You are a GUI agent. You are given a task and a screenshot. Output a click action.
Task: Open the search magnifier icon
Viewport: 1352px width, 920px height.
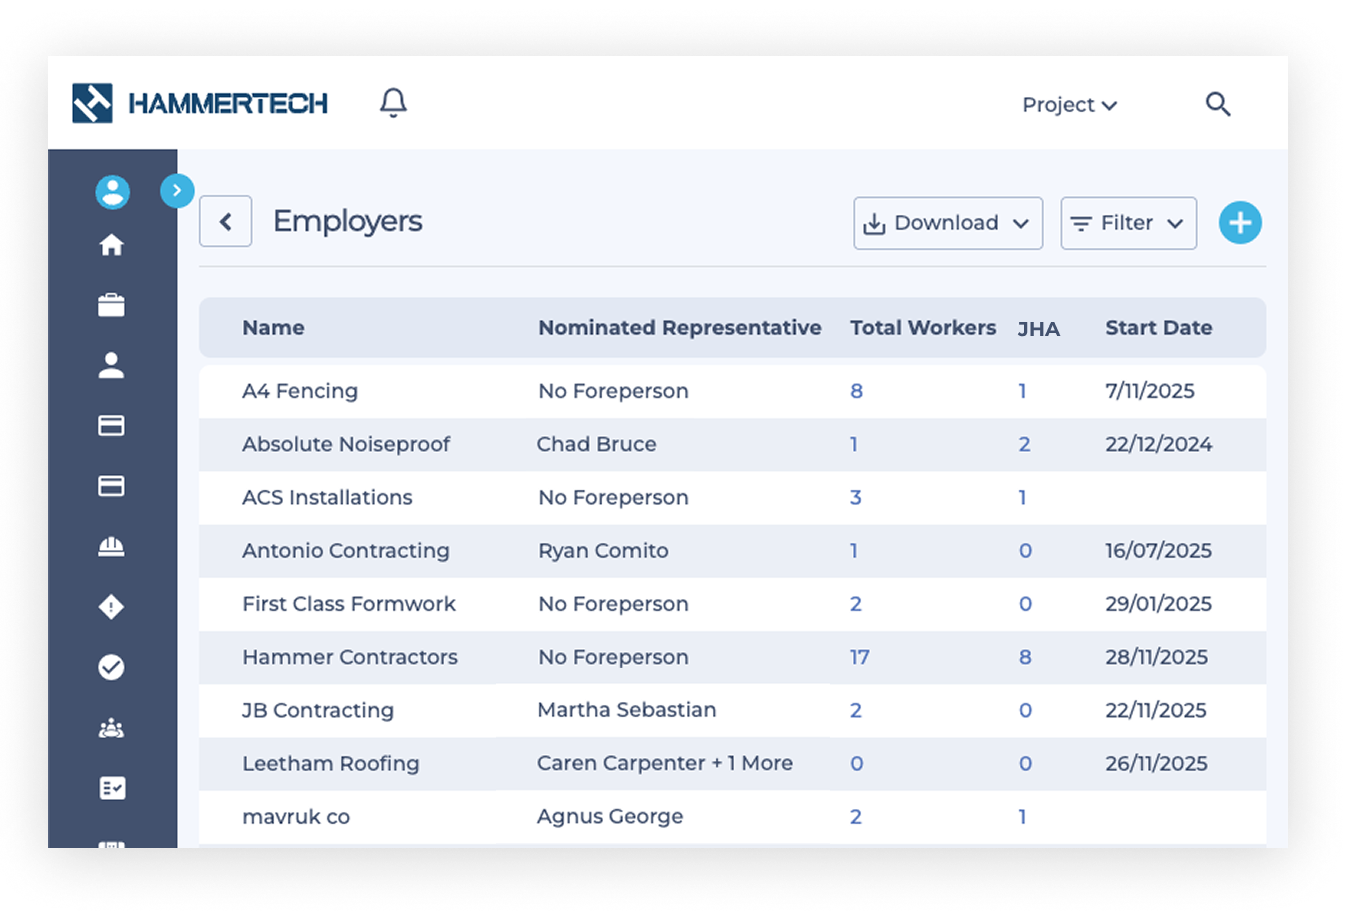pos(1218,104)
